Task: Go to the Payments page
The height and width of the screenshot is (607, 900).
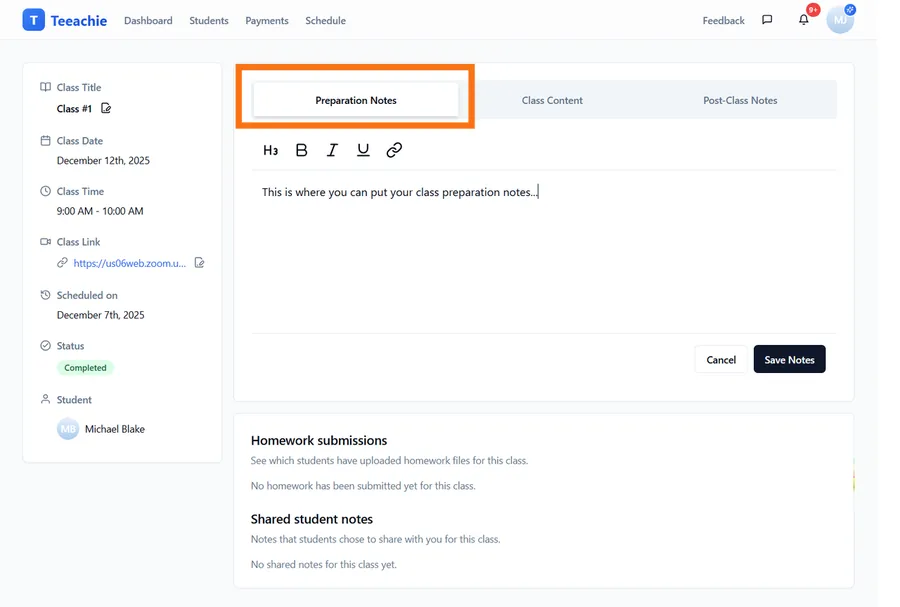Action: pos(267,21)
